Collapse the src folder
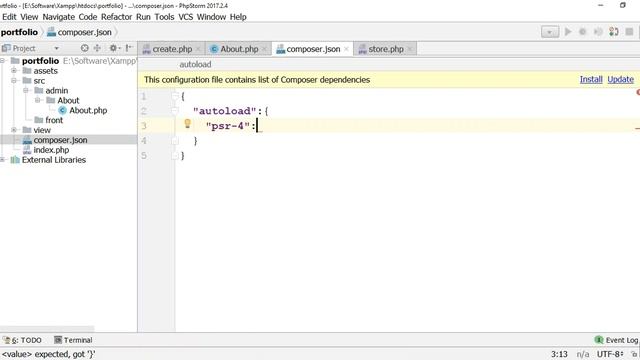This screenshot has height=360, width=640. pos(14,80)
